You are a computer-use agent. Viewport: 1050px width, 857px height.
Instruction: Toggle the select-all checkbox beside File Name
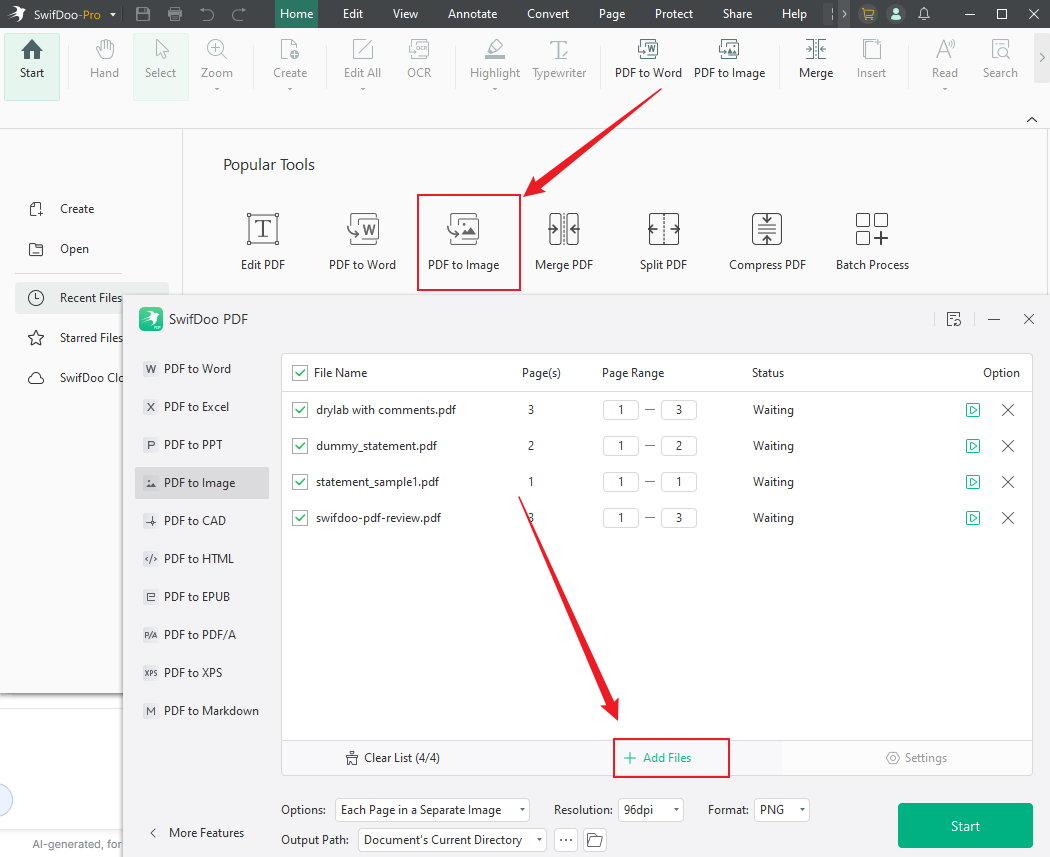tap(299, 372)
